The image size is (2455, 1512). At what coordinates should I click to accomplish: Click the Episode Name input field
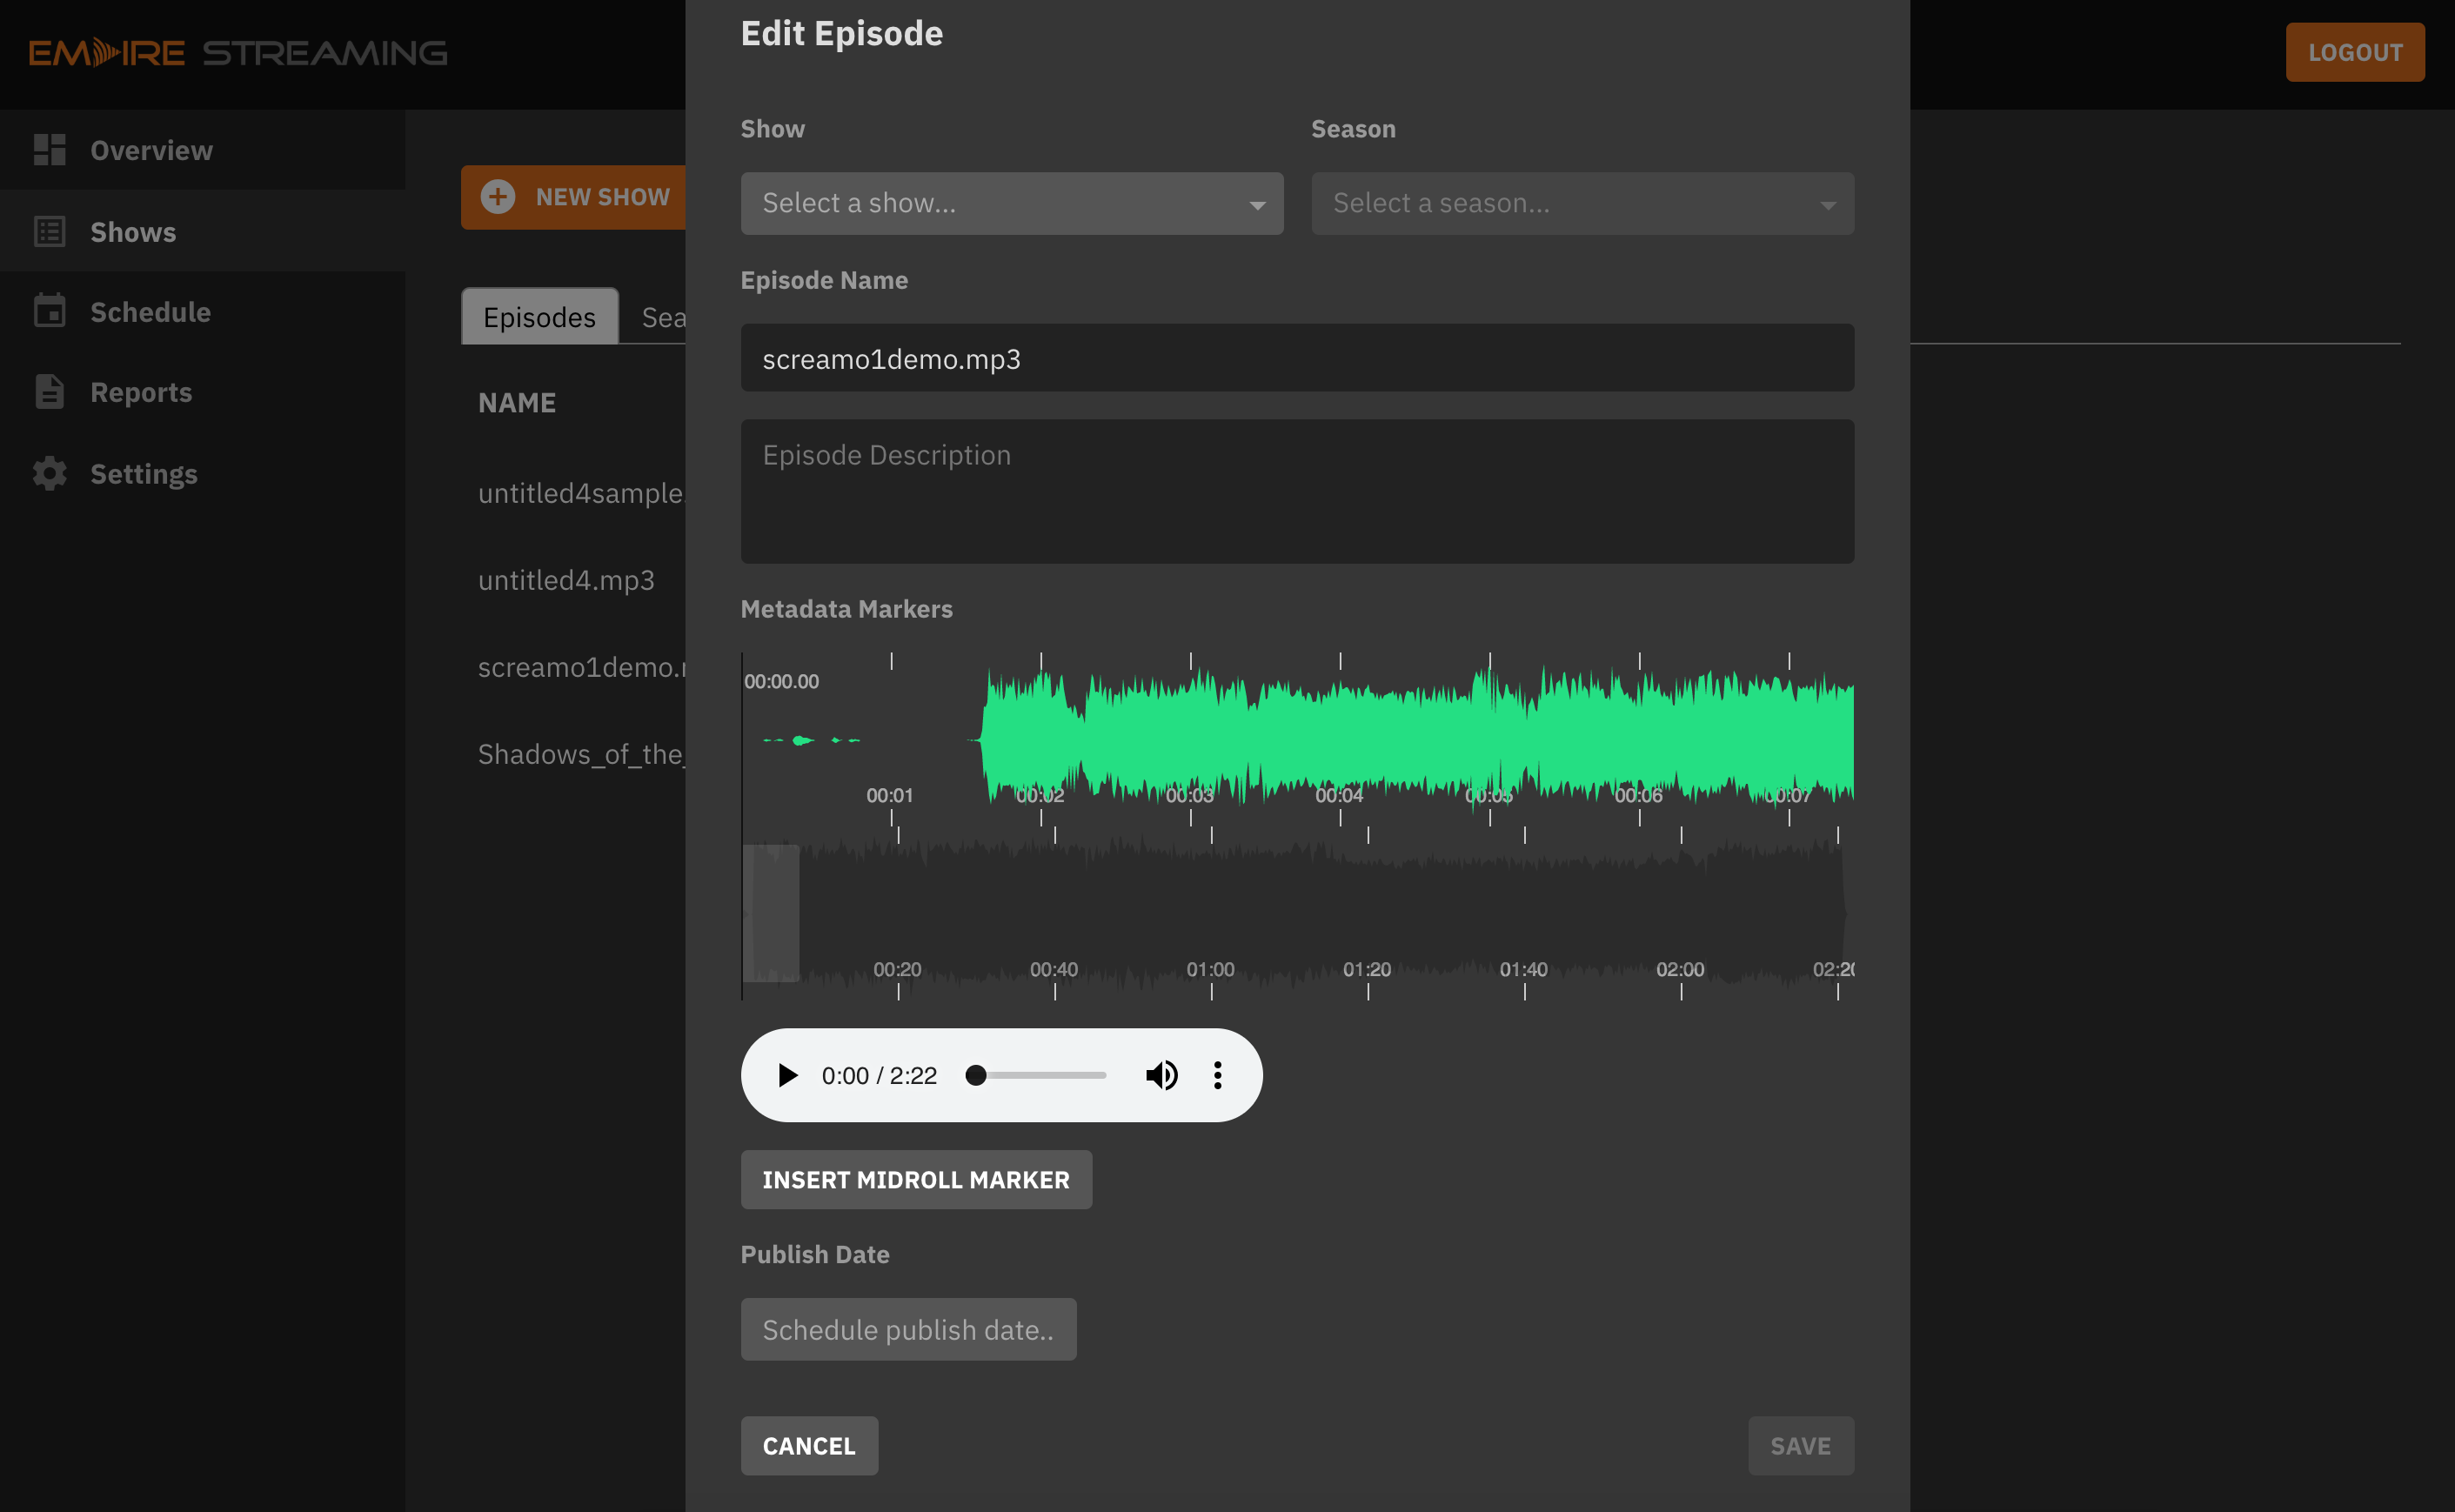(x=1296, y=358)
